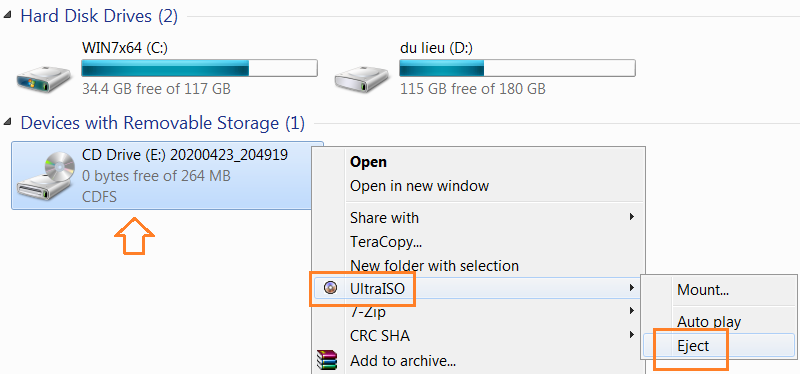800x374 pixels.
Task: Click the UltraISO disc icon in menu
Action: [331, 288]
